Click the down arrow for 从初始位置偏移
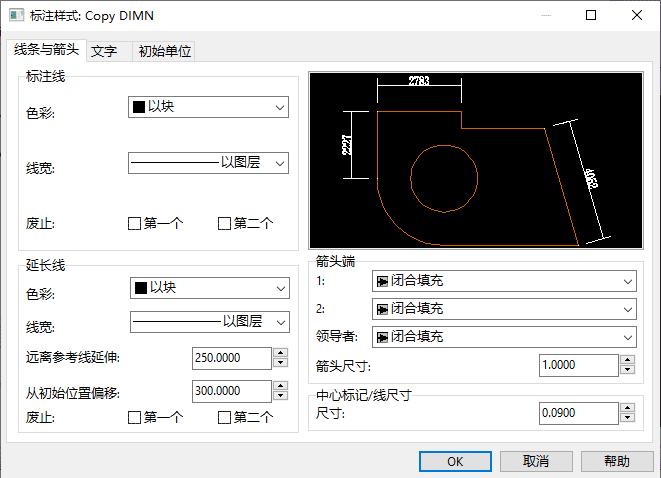 [280, 397]
